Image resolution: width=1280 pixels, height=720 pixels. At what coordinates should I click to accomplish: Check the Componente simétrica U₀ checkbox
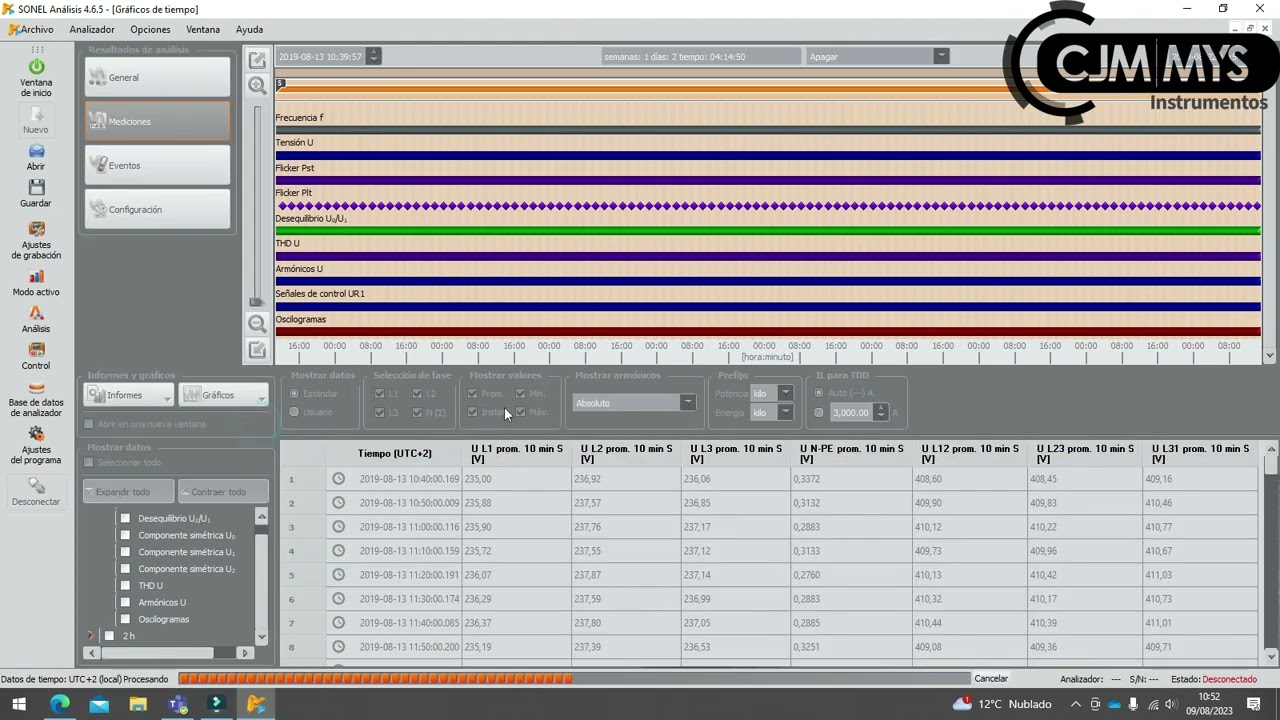125,535
